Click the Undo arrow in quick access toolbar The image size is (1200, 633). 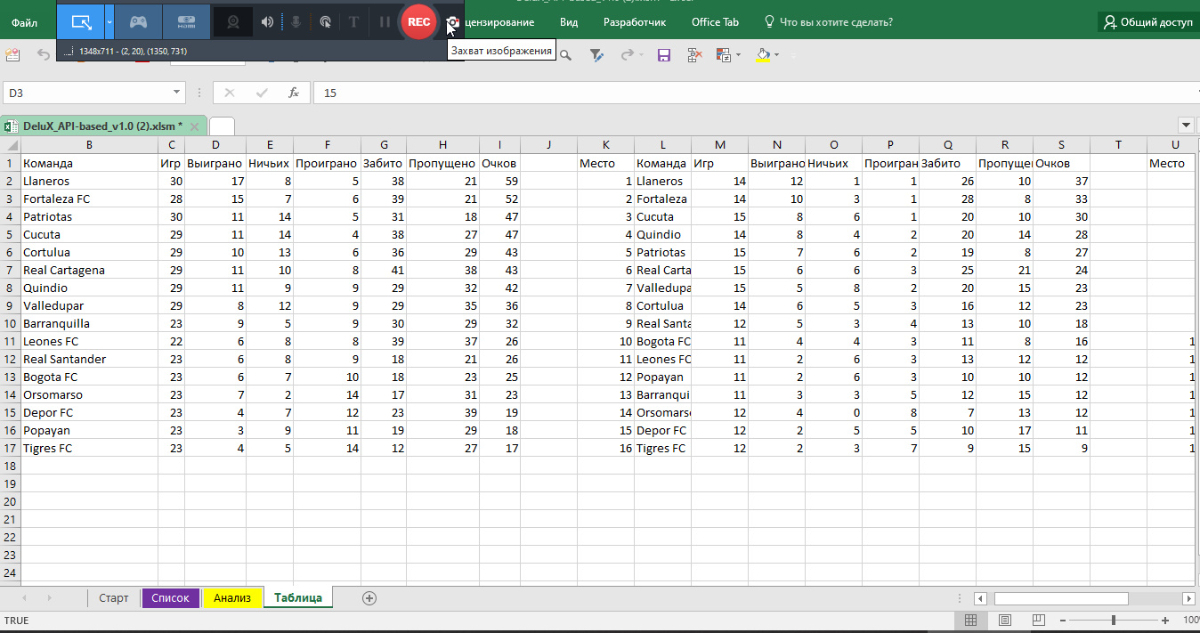tap(43, 55)
